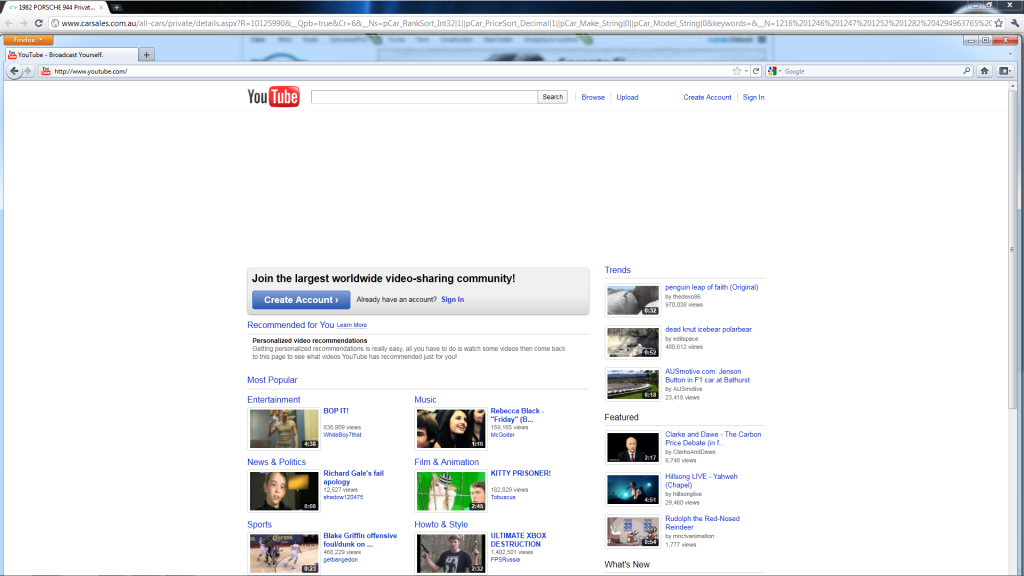Bookmark this page with the Firefox star
Screen dimensions: 1024x576
click(x=737, y=71)
